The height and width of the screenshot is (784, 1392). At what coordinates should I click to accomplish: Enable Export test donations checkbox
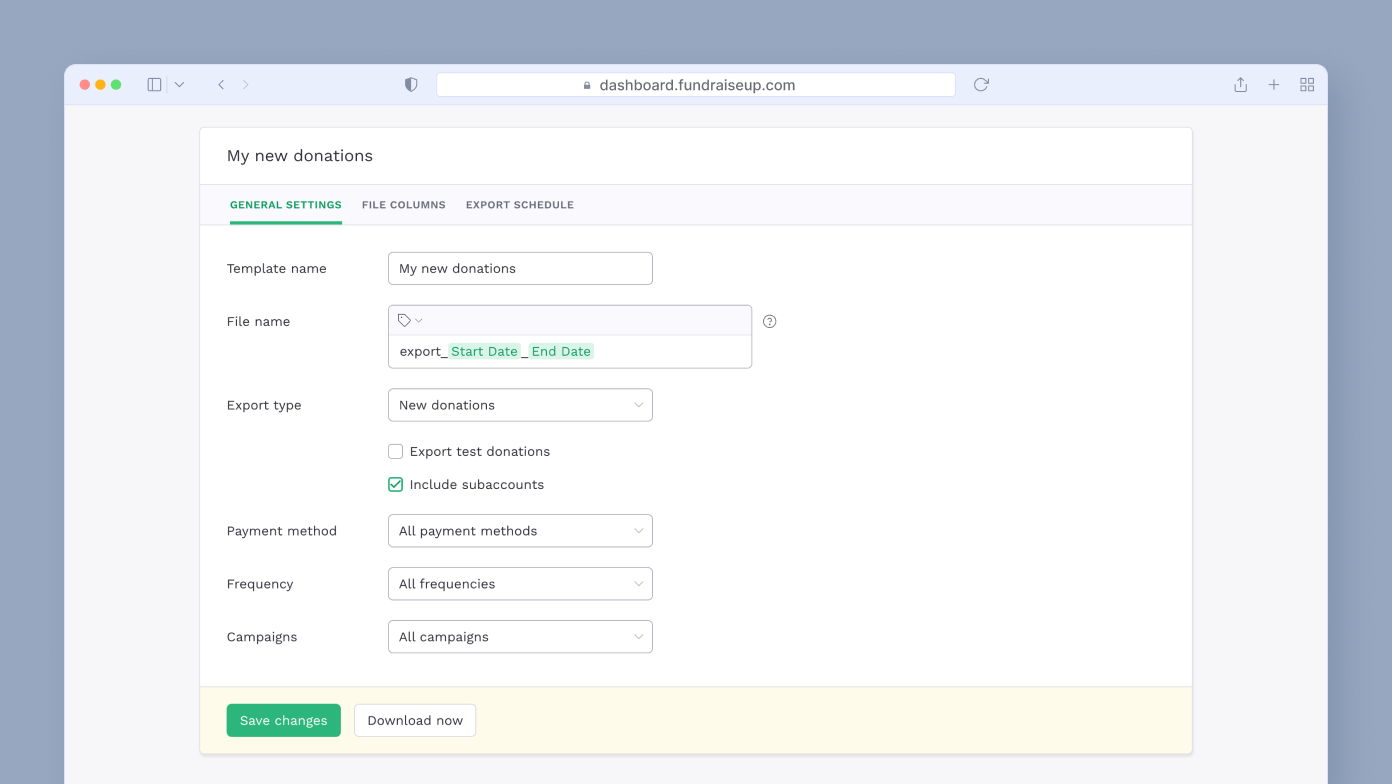(x=396, y=451)
